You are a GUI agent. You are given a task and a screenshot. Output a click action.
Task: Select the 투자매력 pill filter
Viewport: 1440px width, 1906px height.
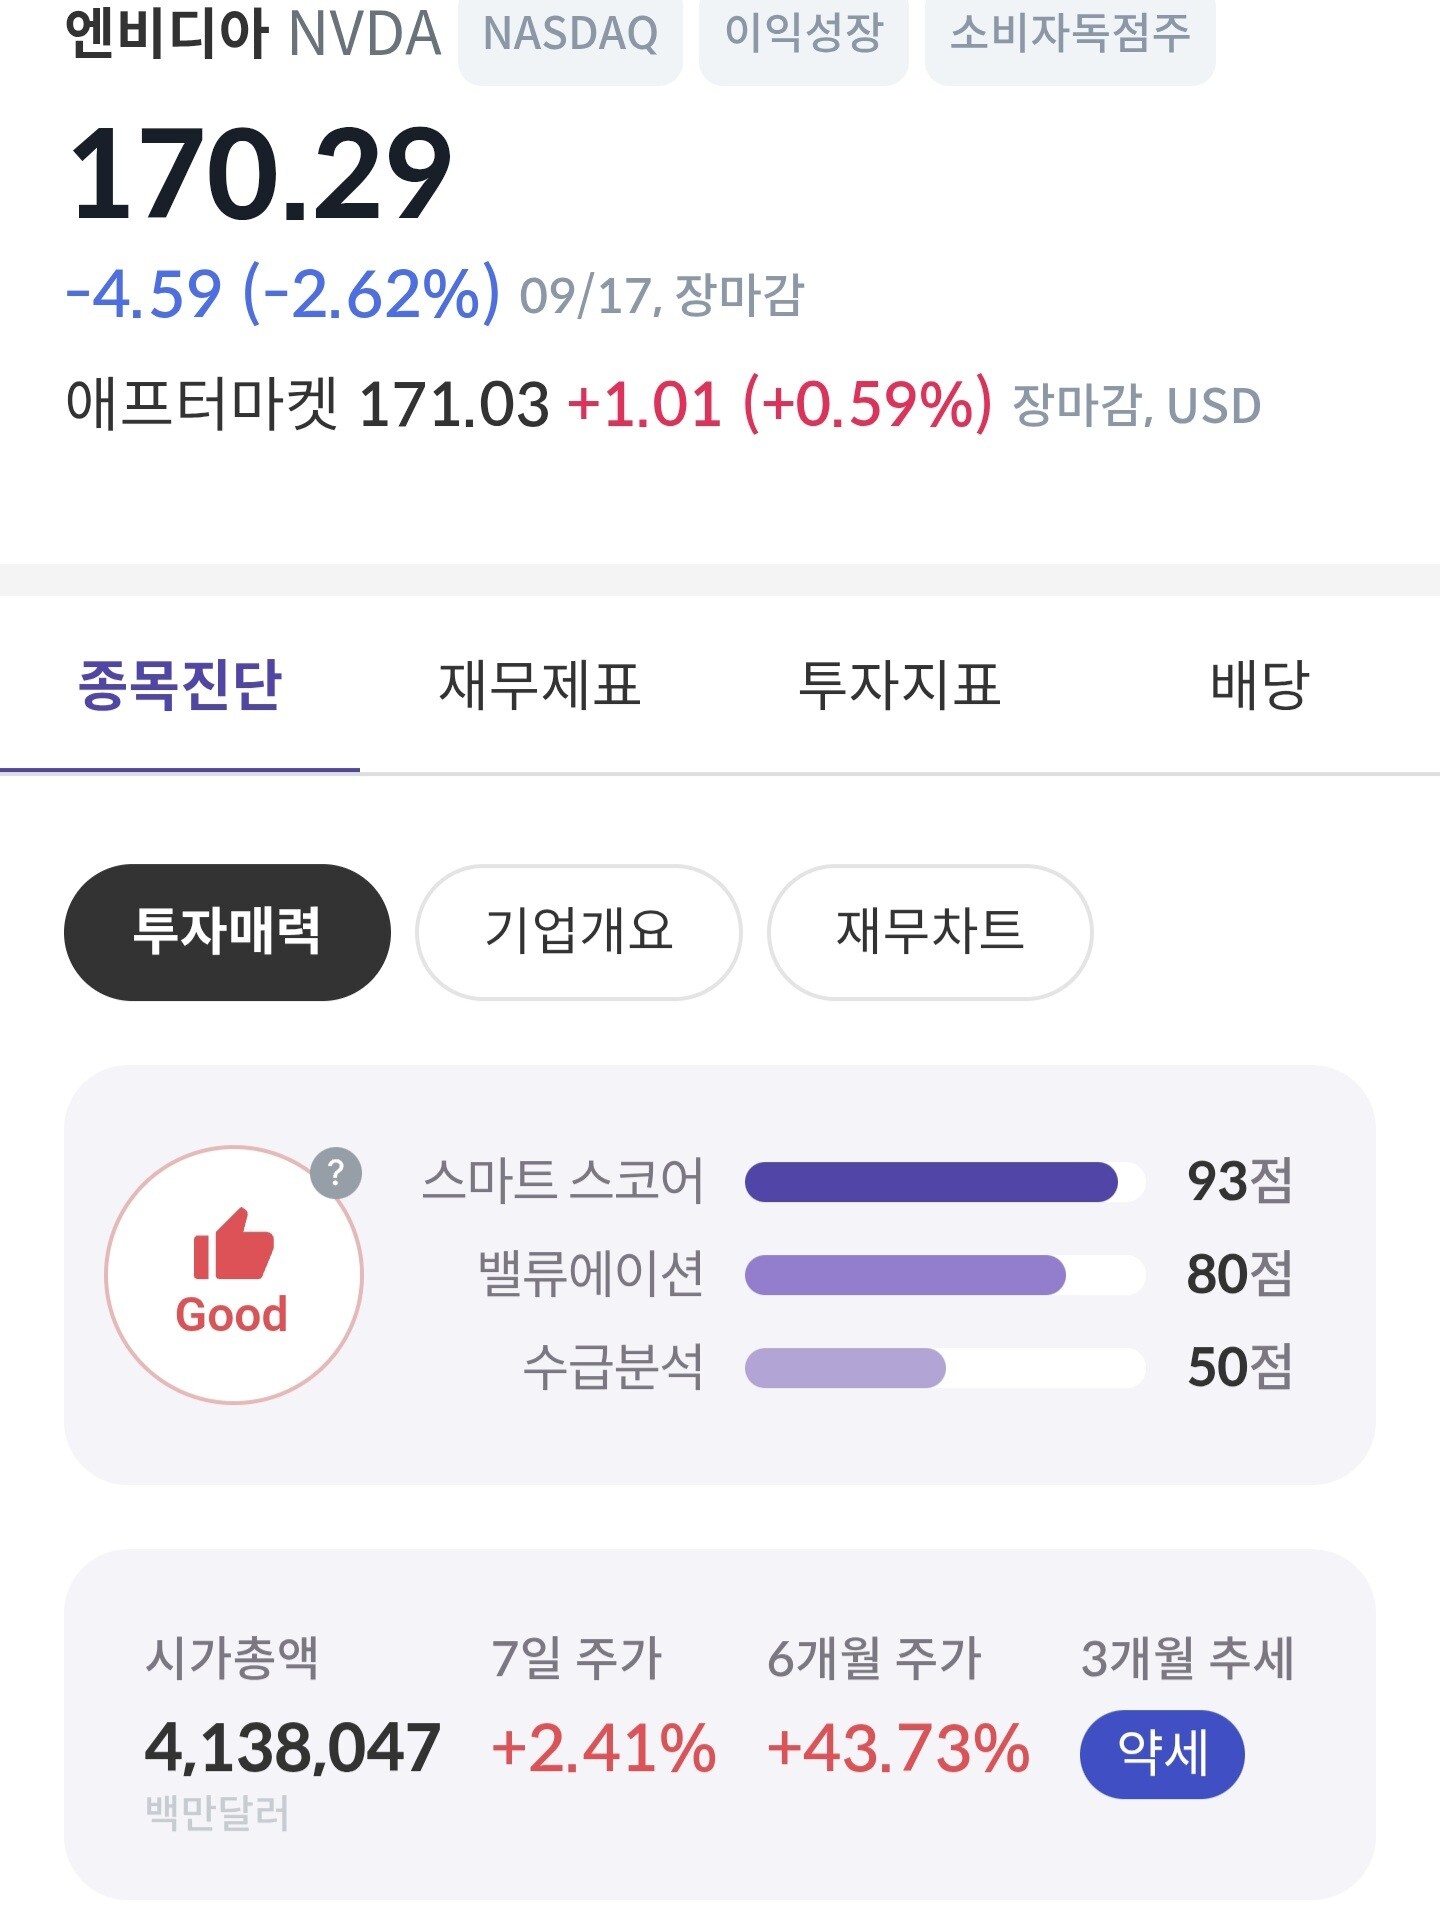[227, 932]
